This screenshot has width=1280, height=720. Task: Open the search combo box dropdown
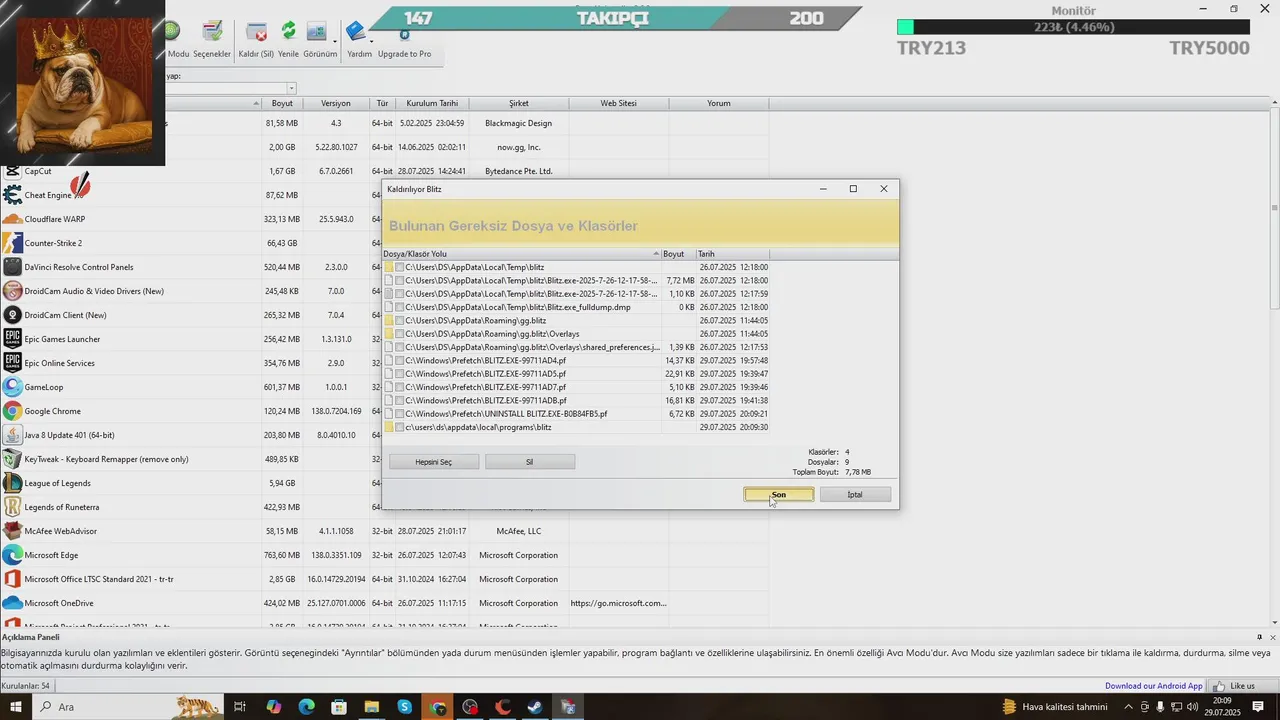291,89
